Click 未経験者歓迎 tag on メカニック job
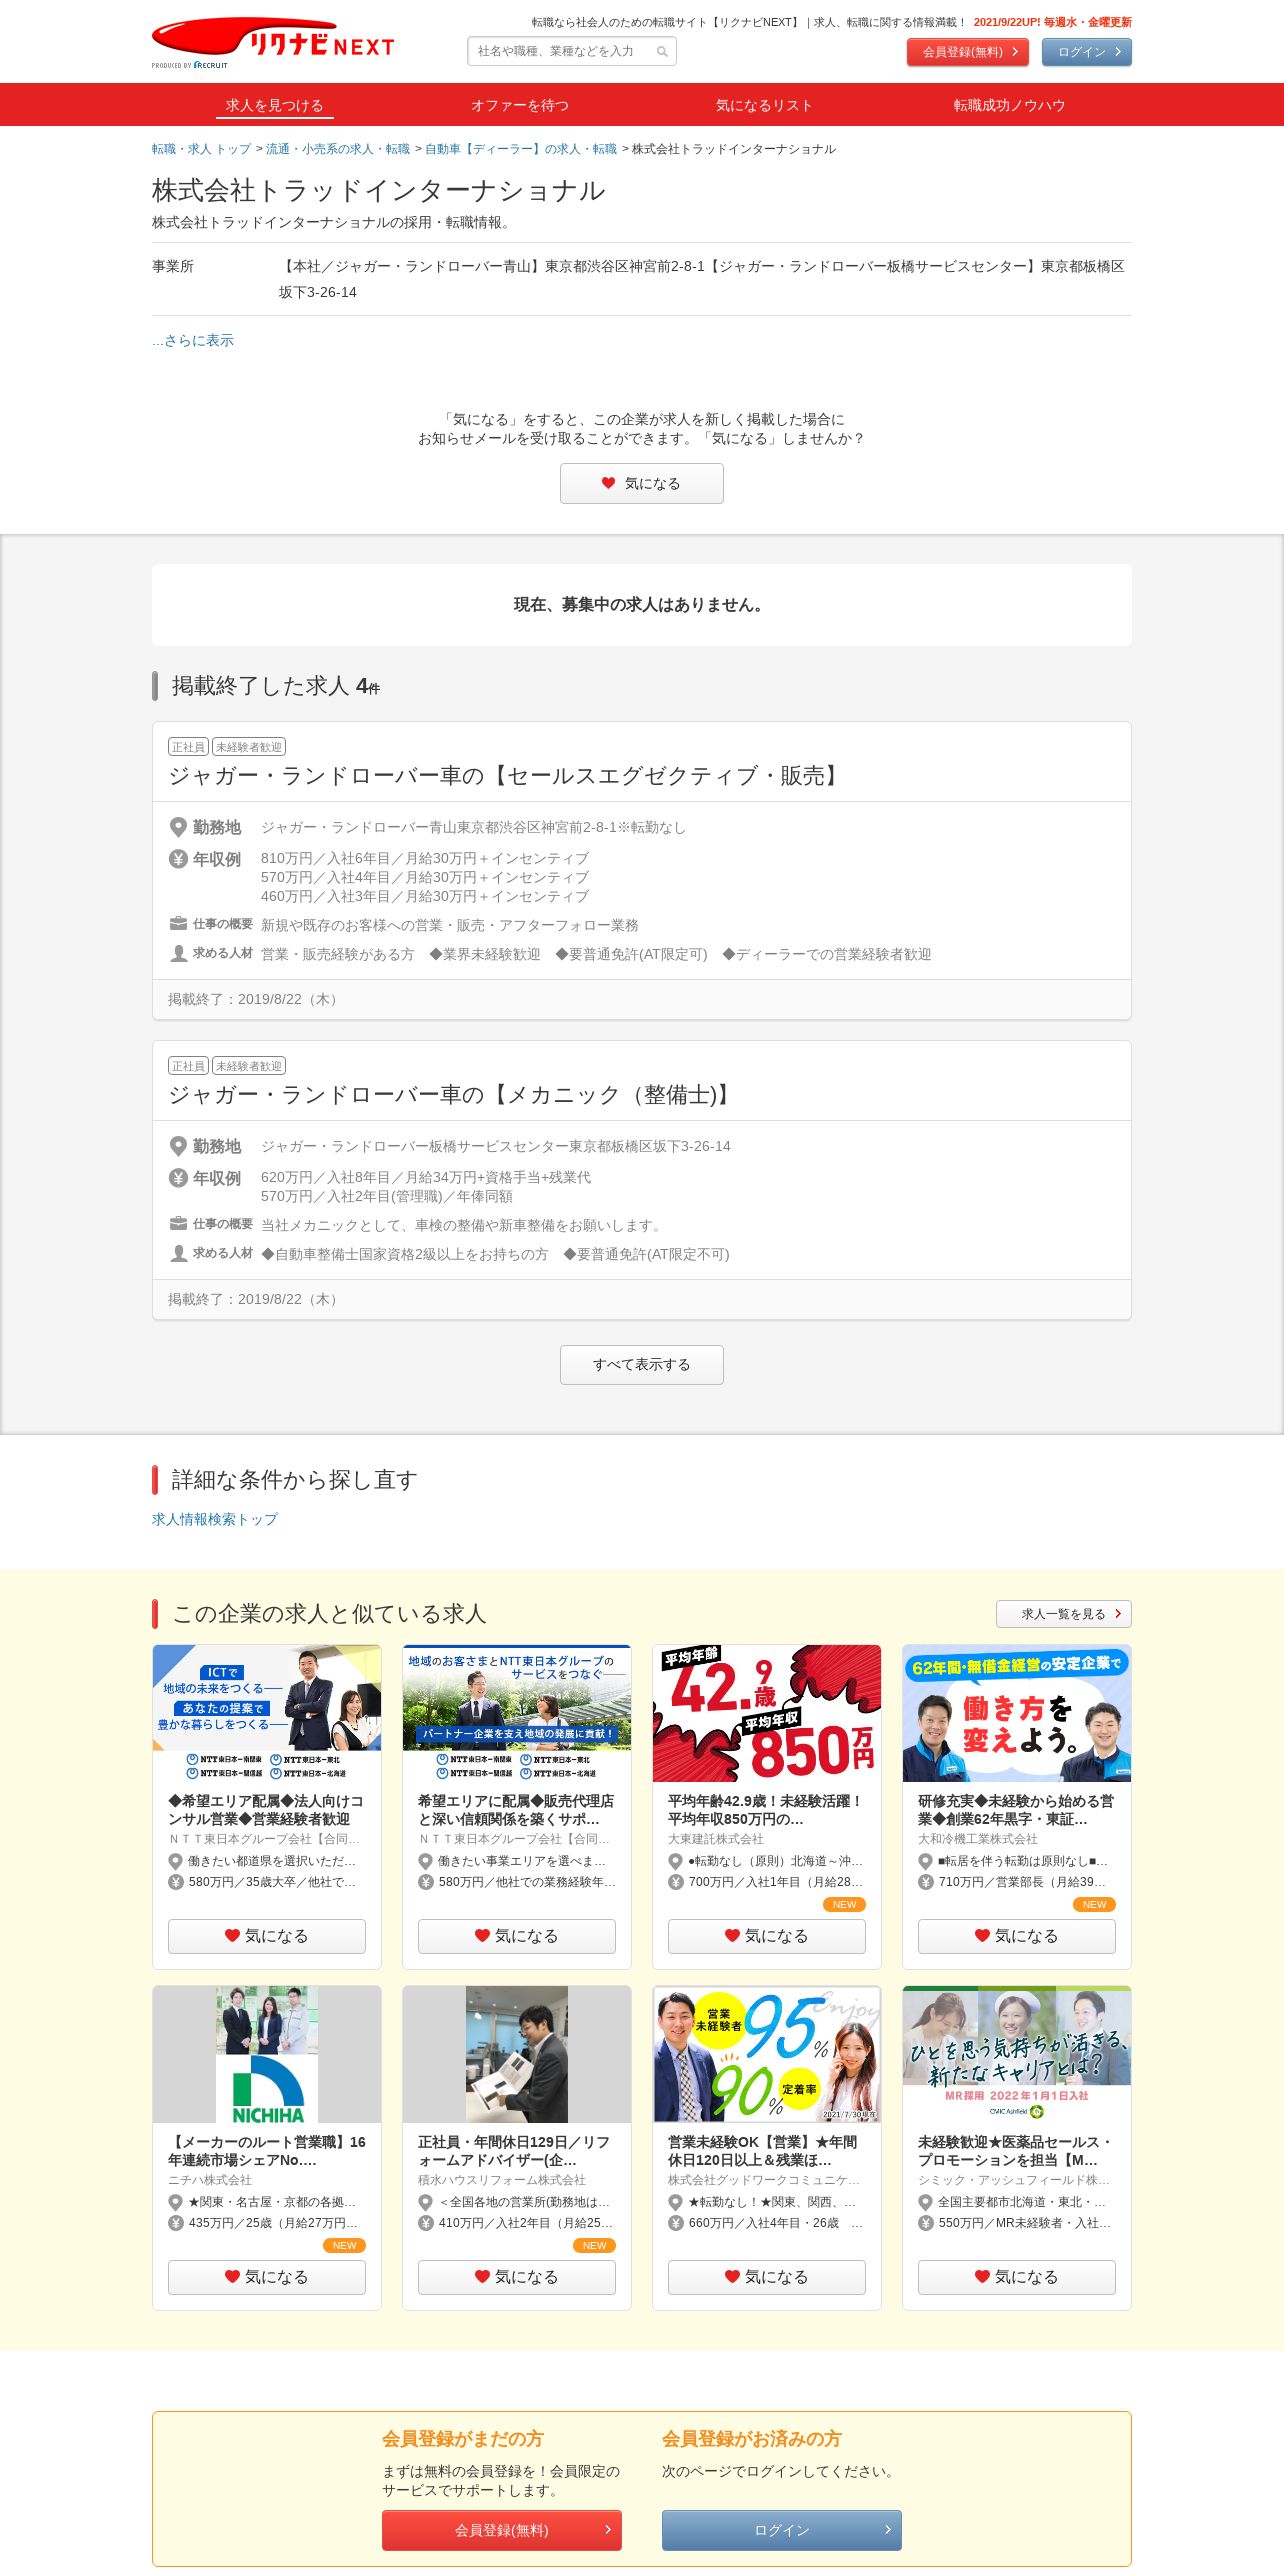 point(249,1066)
